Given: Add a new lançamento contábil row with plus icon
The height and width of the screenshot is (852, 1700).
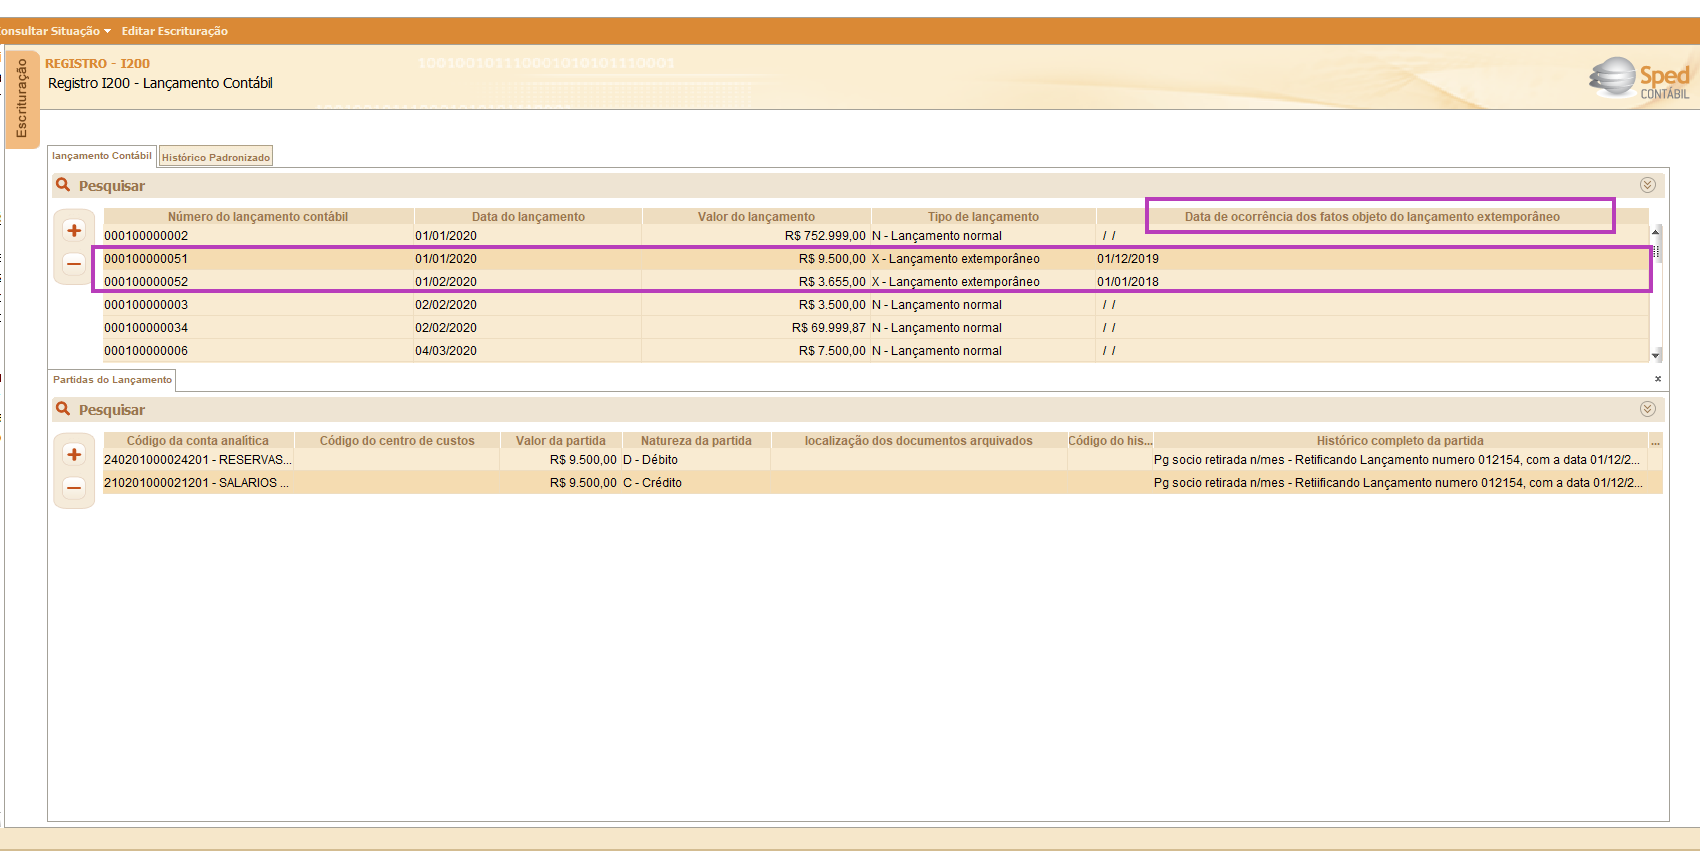Looking at the screenshot, I should 74,230.
